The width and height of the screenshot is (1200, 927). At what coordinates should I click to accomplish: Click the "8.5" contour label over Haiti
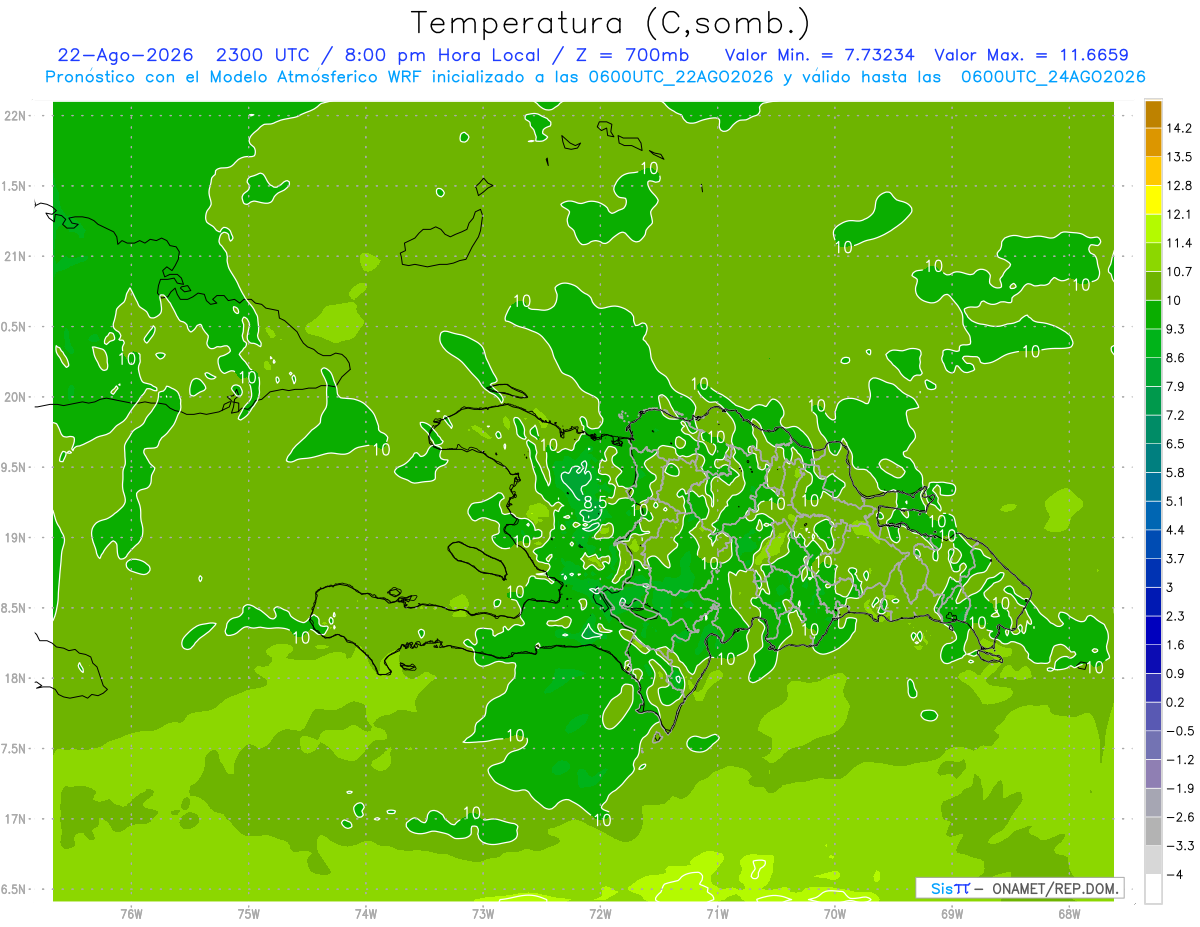click(596, 501)
